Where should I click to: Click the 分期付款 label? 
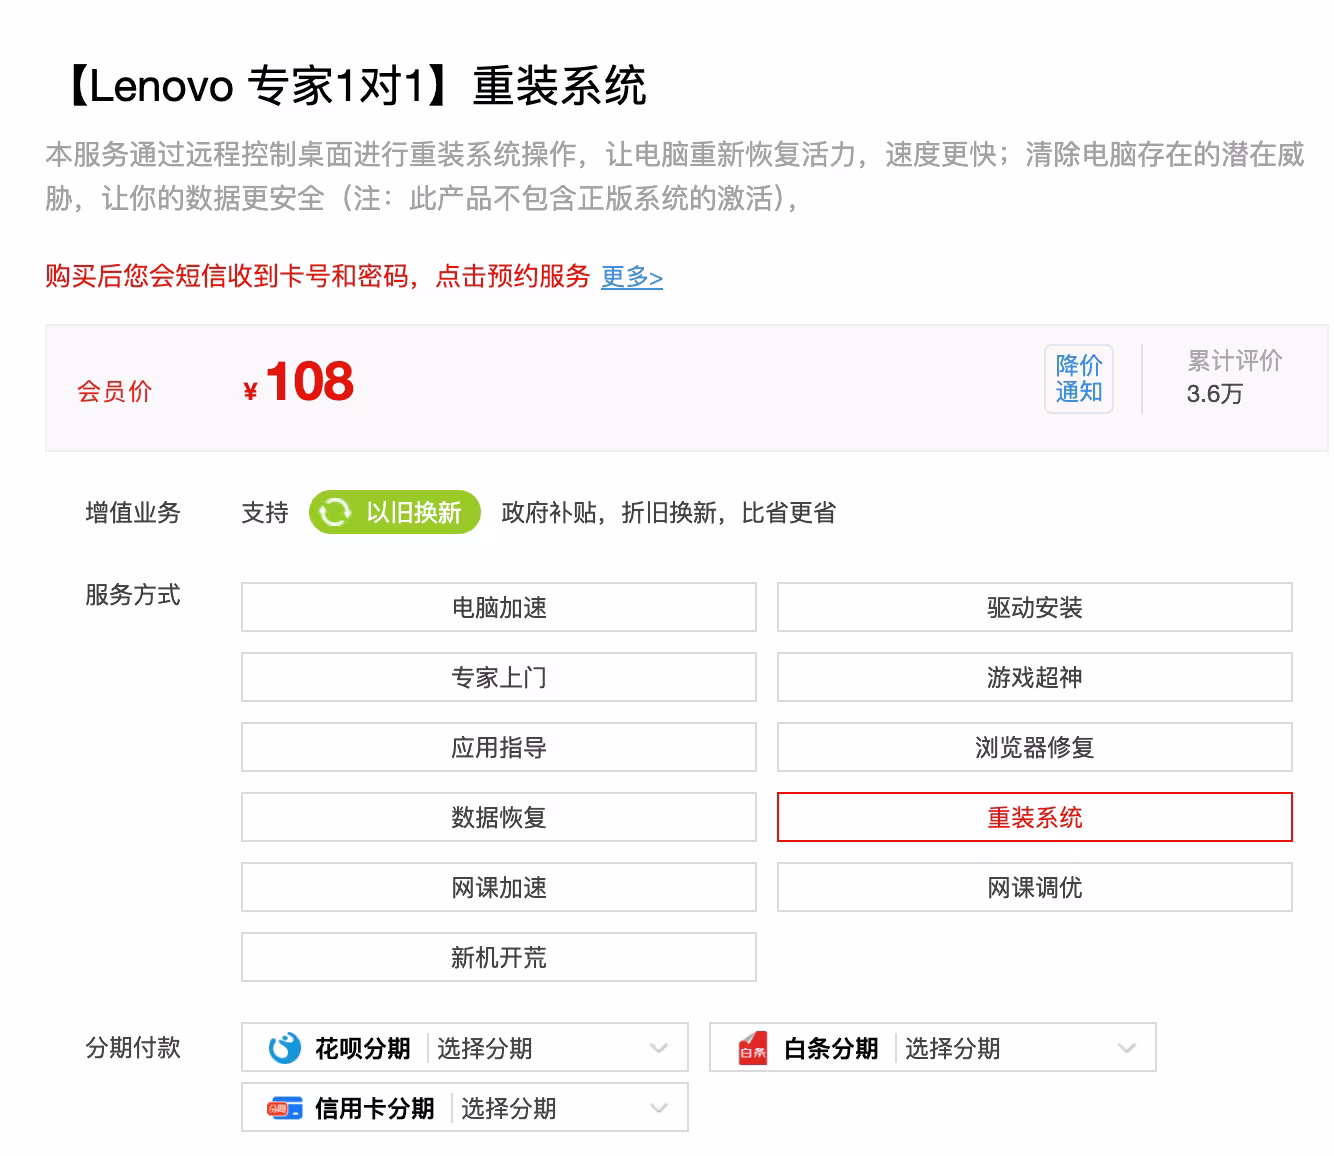click(133, 1048)
